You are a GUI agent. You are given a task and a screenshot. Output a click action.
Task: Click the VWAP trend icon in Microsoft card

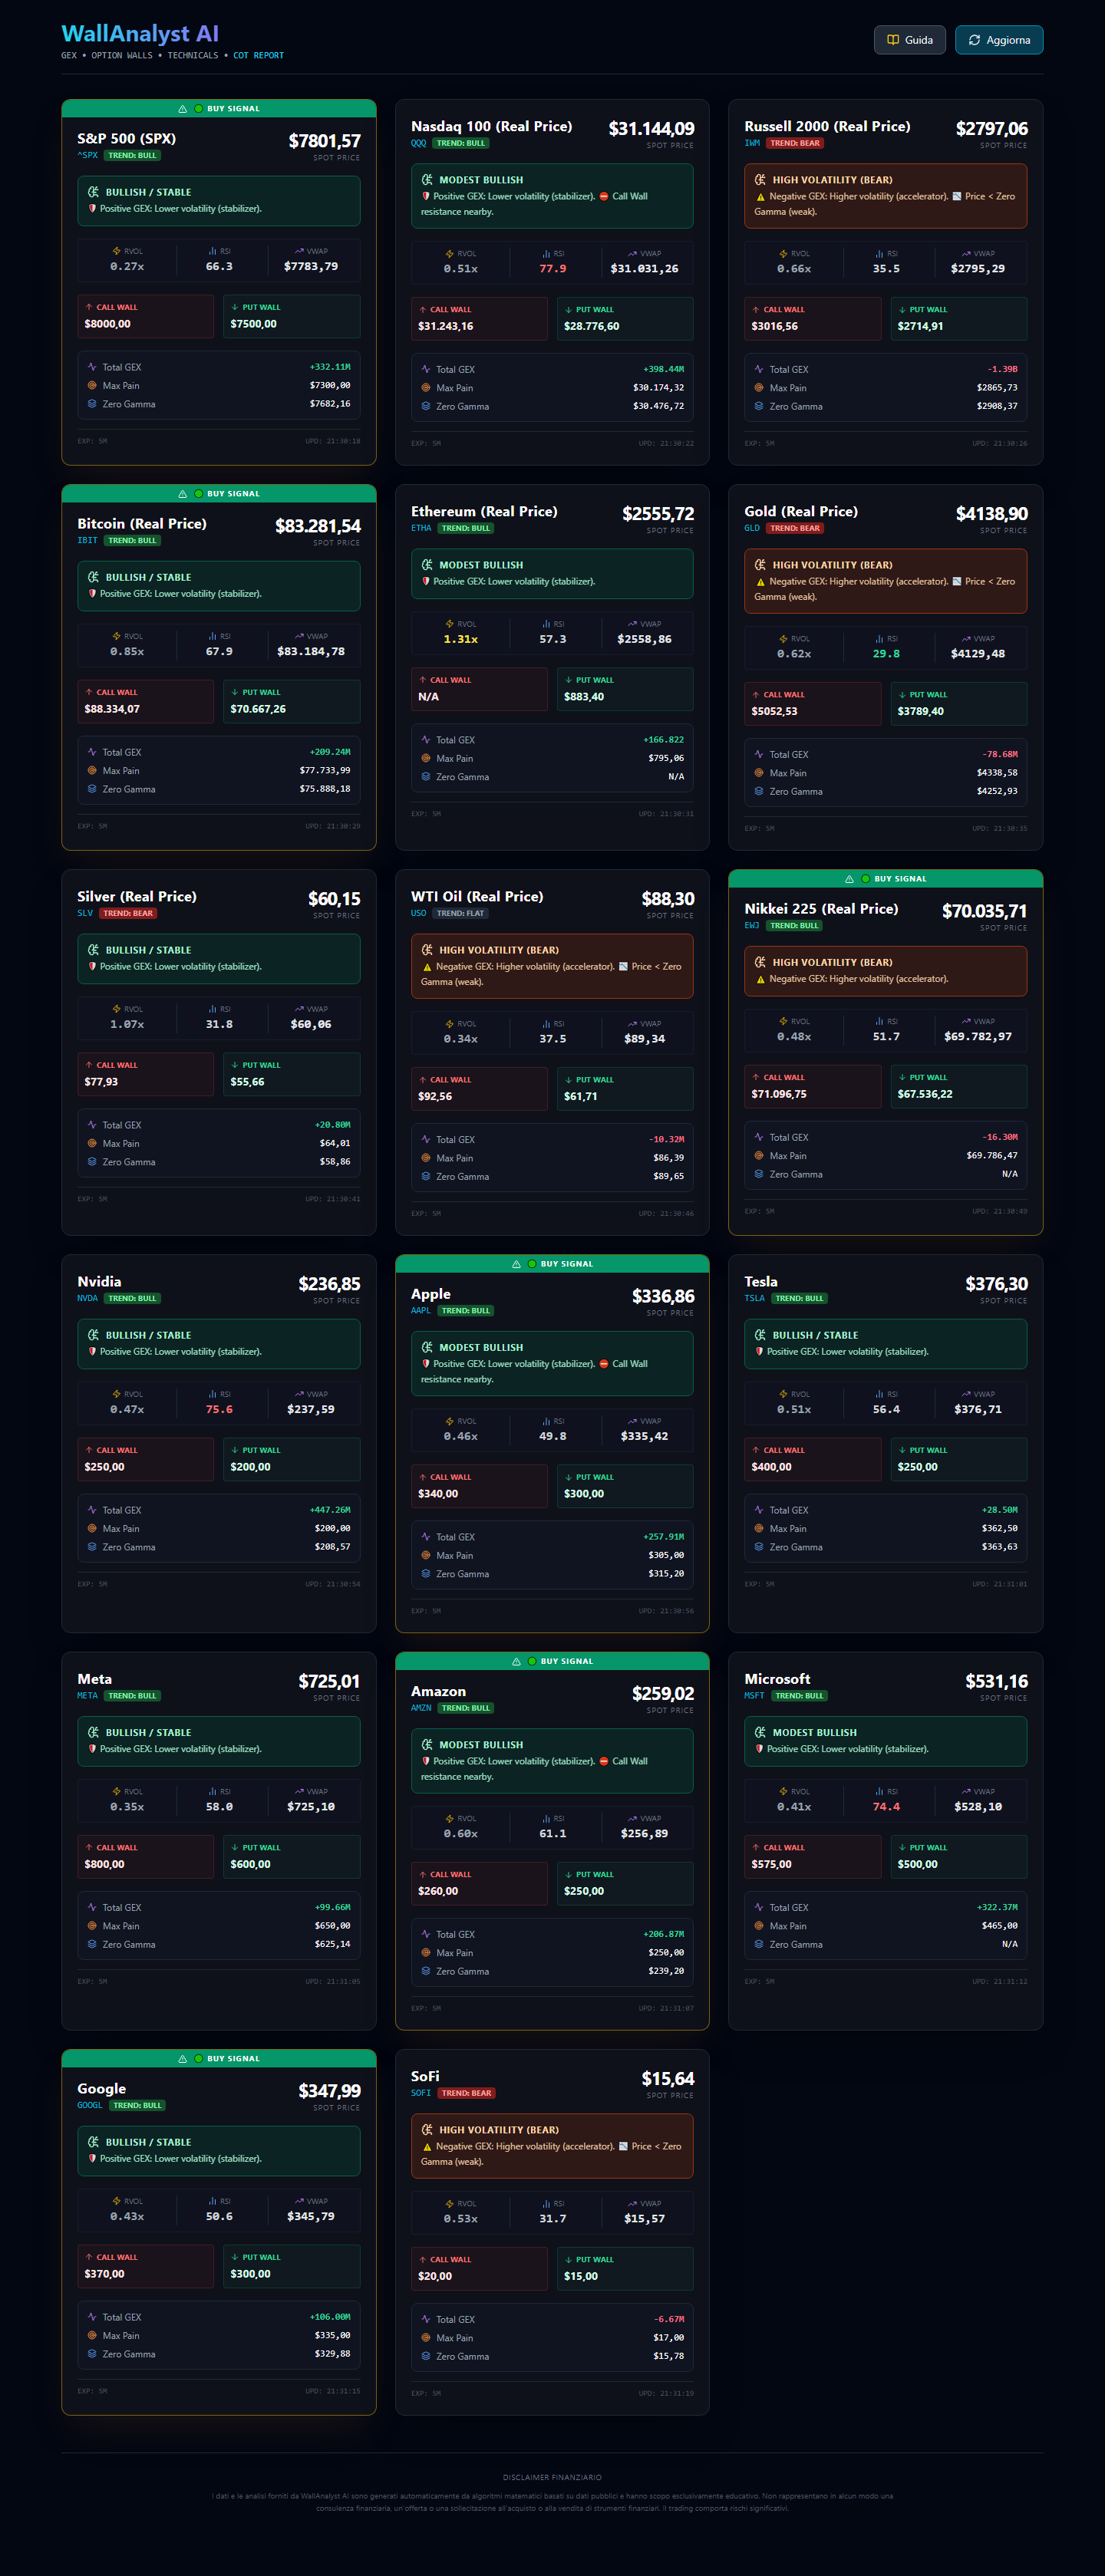click(x=965, y=1791)
